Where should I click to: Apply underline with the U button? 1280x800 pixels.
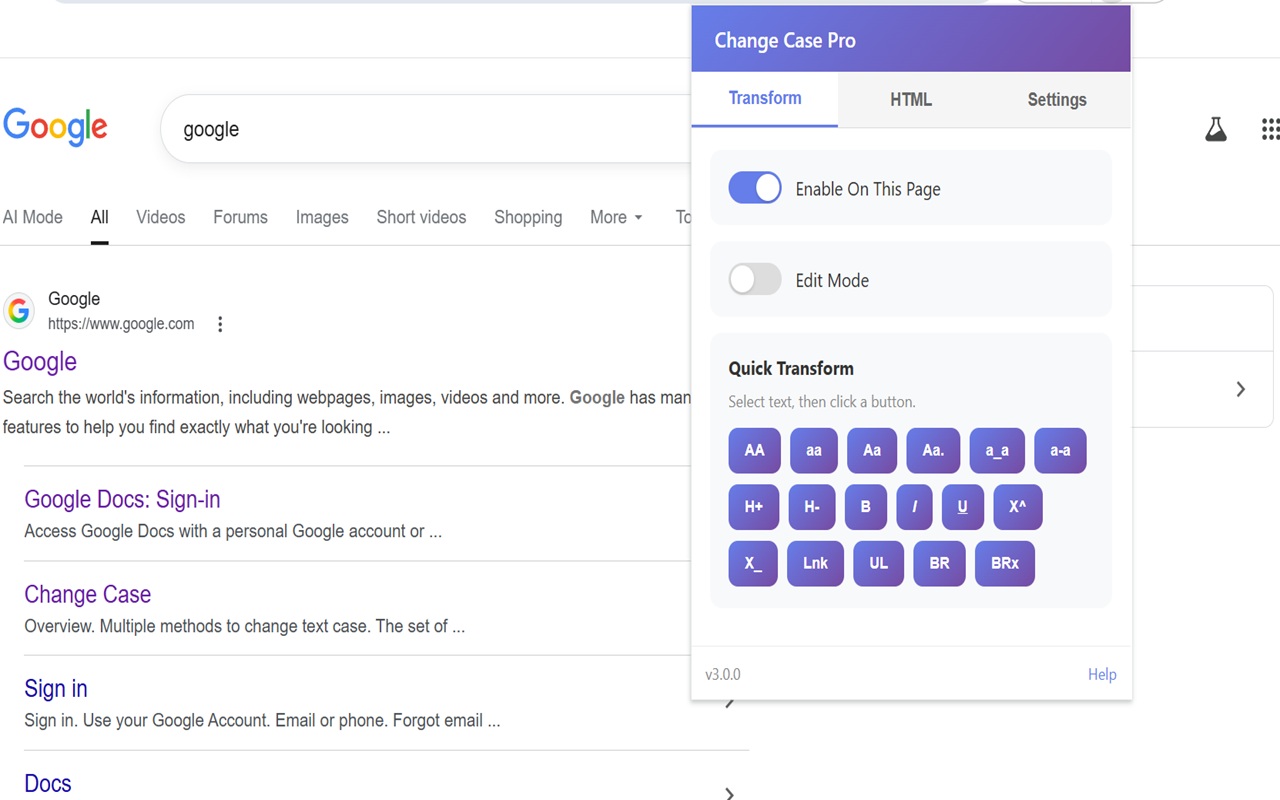(x=963, y=507)
